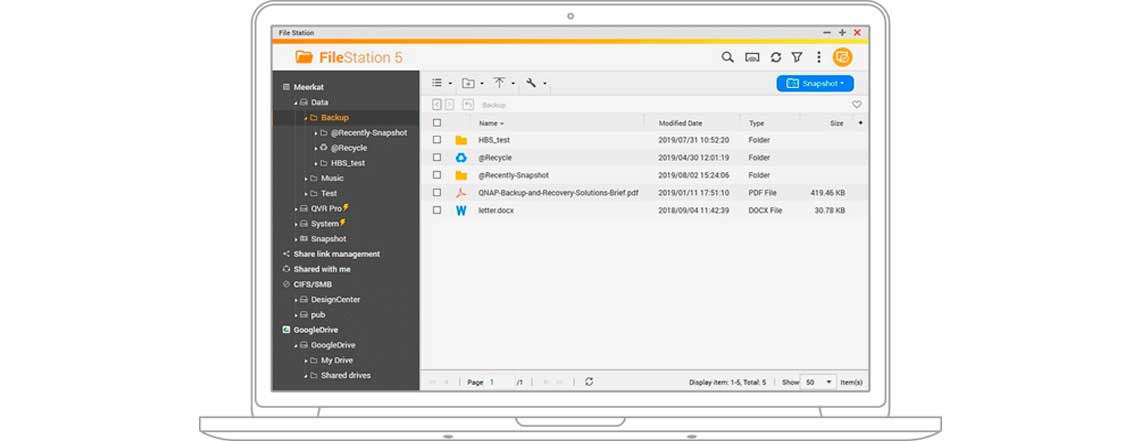
Task: Expand the QVR Pro tree node
Action: 296,208
